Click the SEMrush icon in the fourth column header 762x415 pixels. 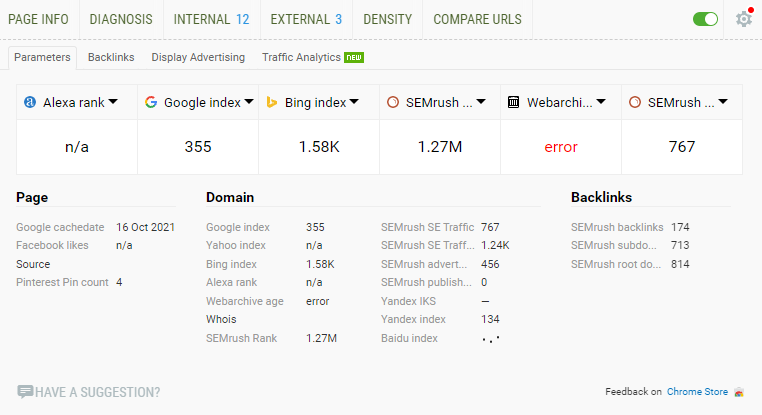[393, 102]
